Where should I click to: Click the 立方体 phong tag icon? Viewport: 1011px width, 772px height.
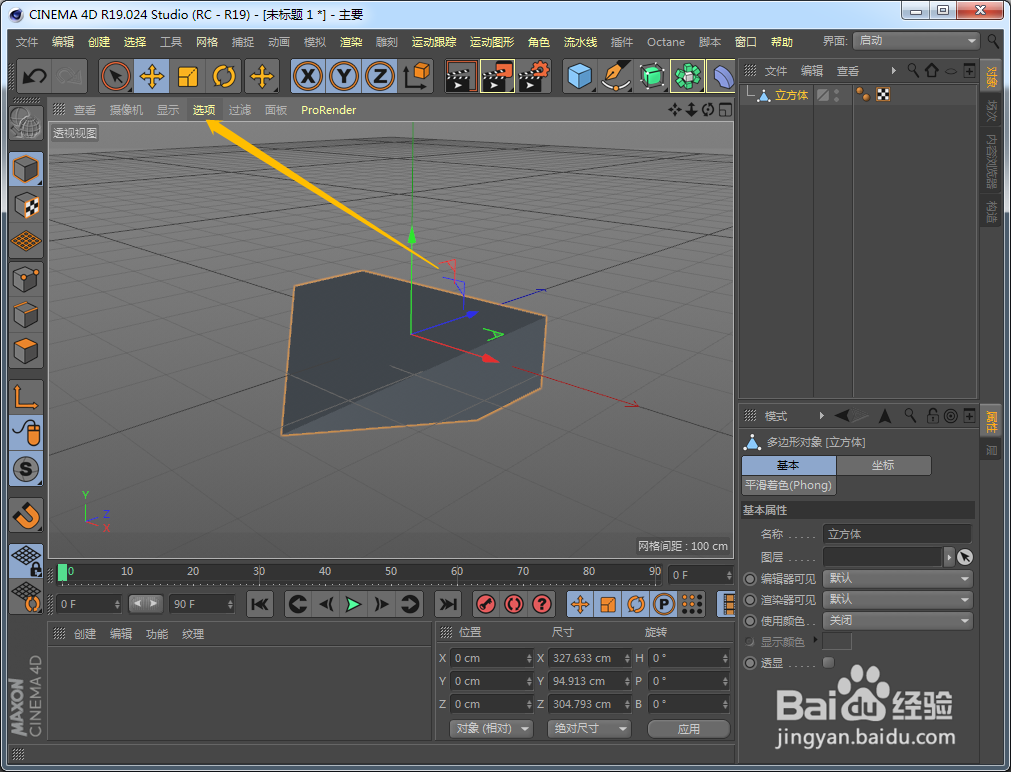(x=863, y=95)
